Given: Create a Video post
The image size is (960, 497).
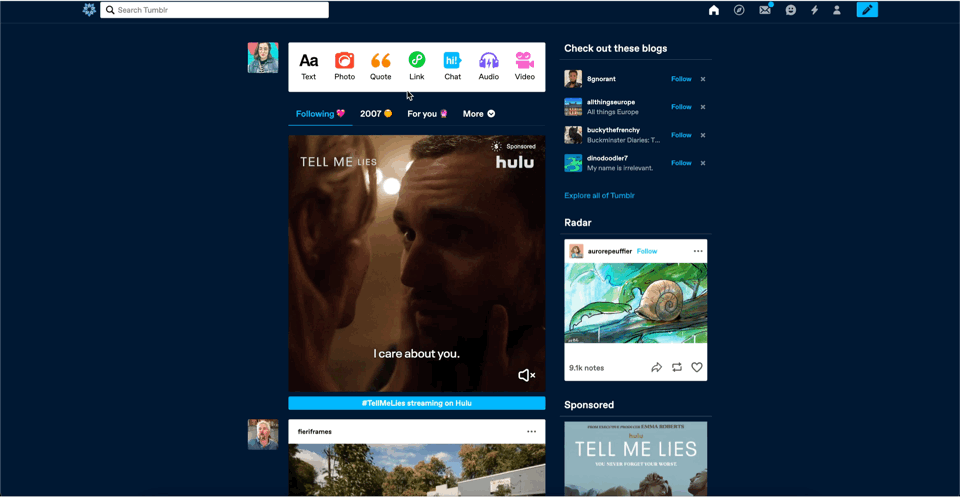Looking at the screenshot, I should 525,67.
